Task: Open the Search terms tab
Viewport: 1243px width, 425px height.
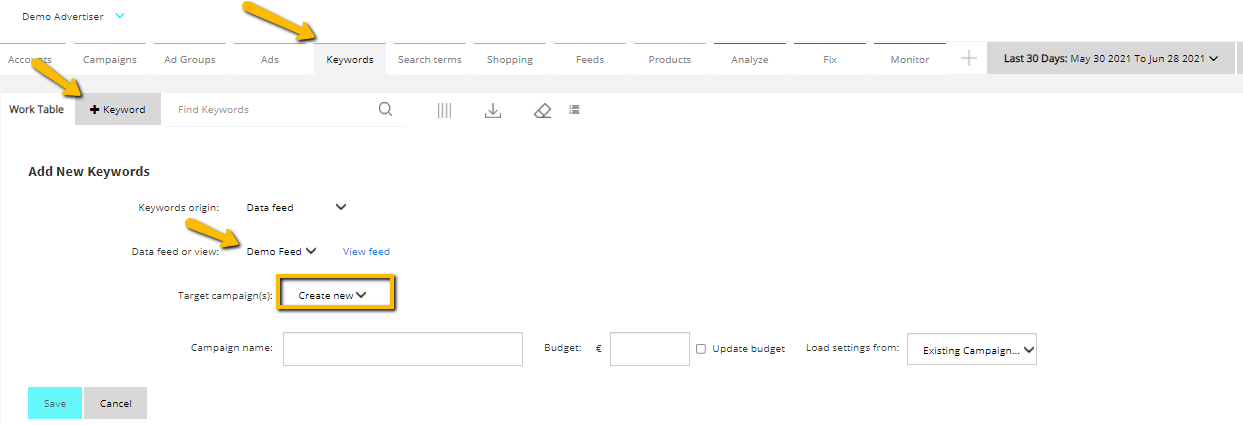Action: click(430, 59)
